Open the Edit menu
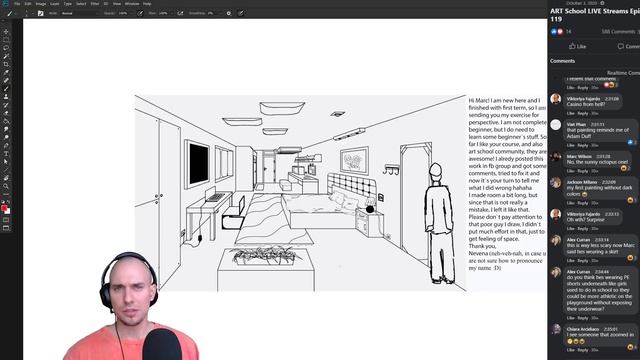 coord(28,4)
